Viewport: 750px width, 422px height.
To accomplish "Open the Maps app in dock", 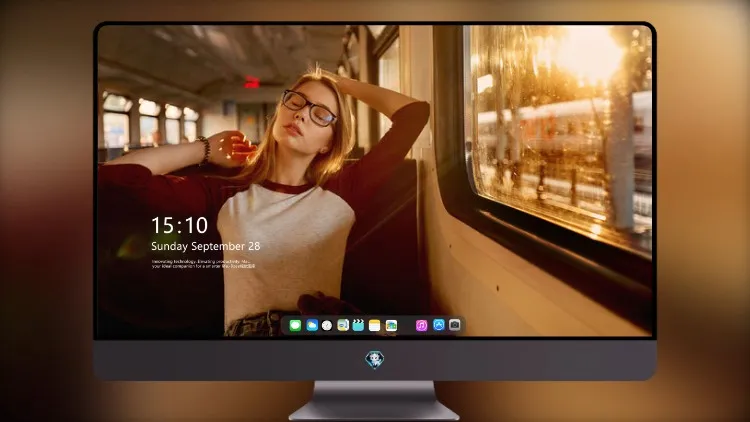I will pos(343,325).
